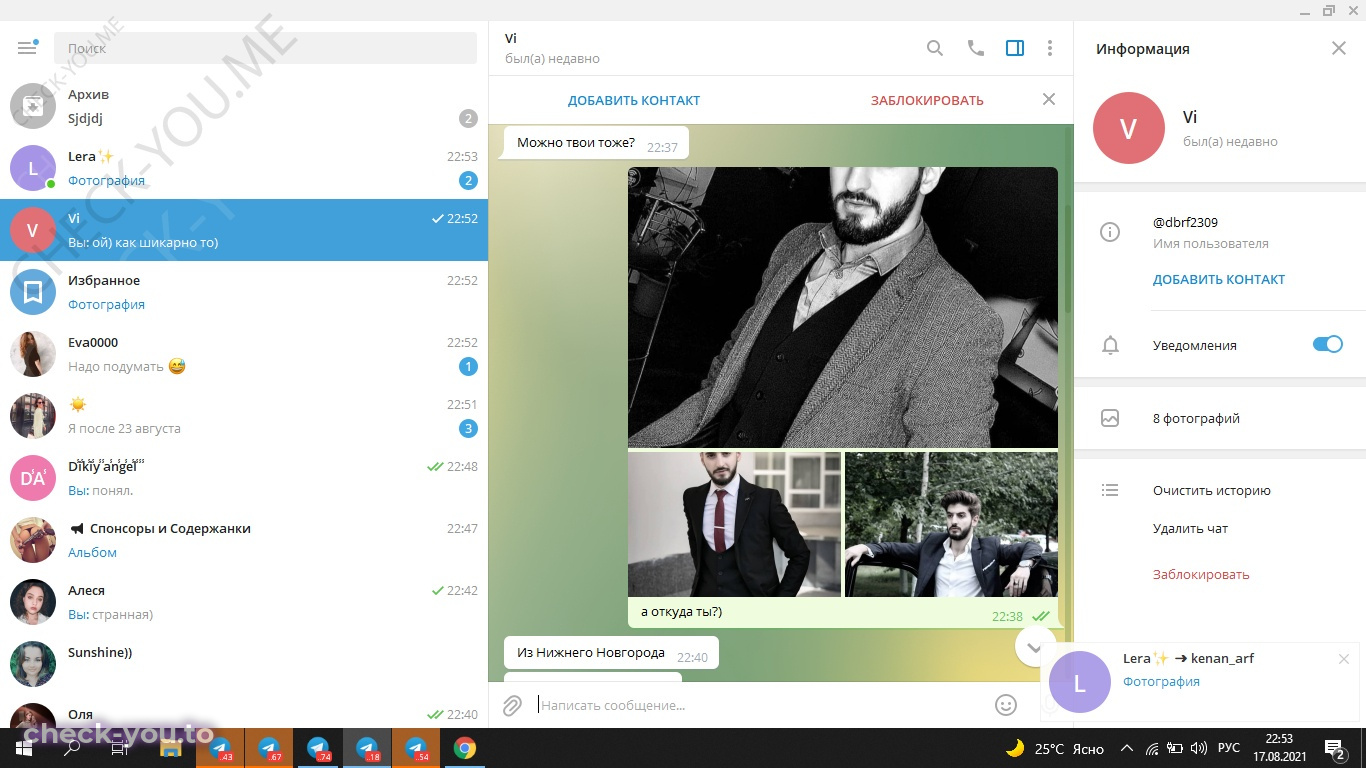Turn off the Уведомления switch
Screen dimensions: 1366x768
pos(1328,344)
